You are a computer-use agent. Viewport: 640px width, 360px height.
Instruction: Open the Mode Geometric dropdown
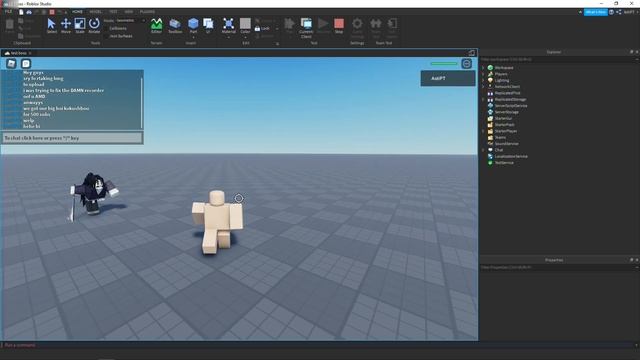tap(130, 20)
